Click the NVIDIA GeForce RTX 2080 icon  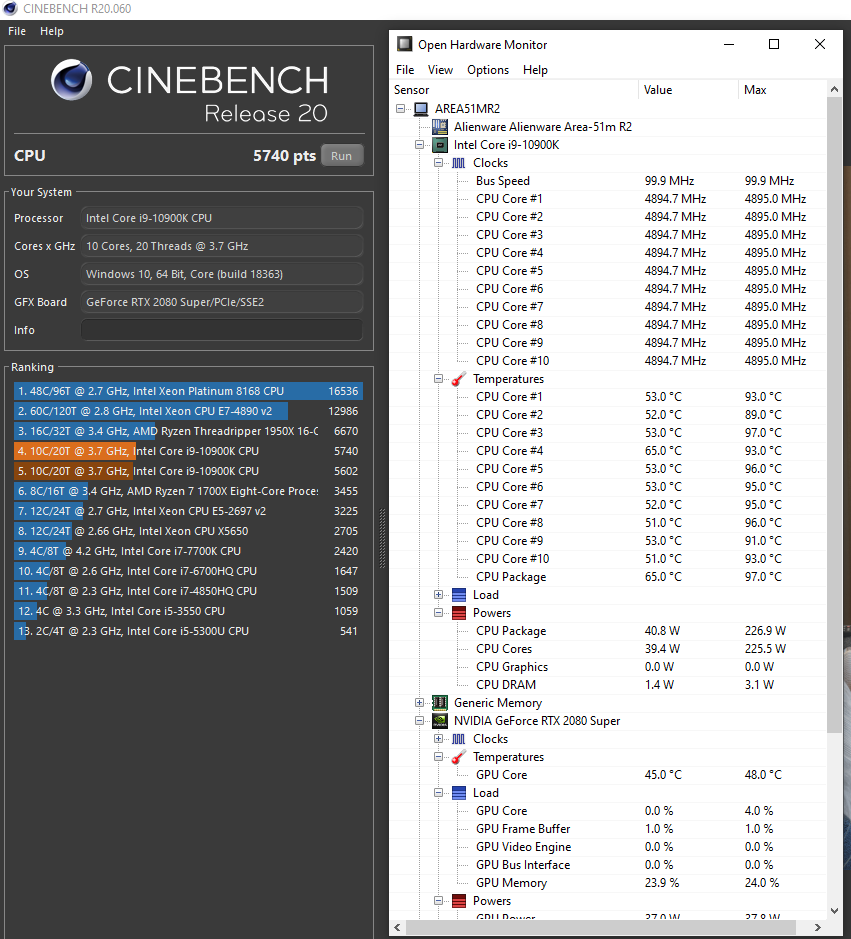pyautogui.click(x=440, y=721)
